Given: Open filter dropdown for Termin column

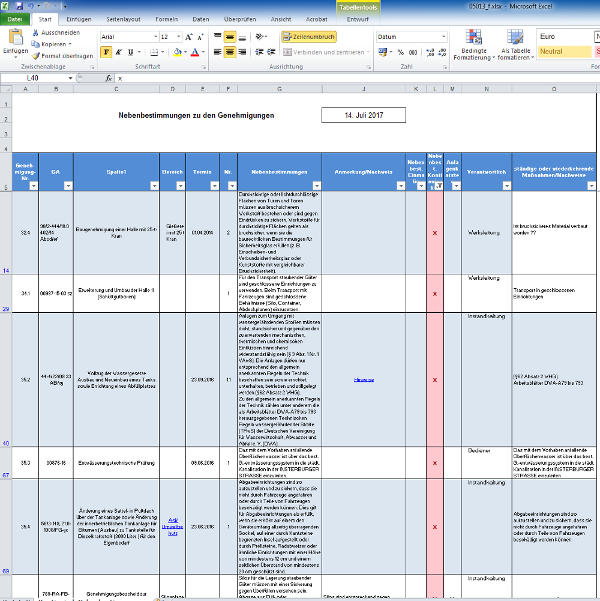Looking at the screenshot, I should point(214,185).
